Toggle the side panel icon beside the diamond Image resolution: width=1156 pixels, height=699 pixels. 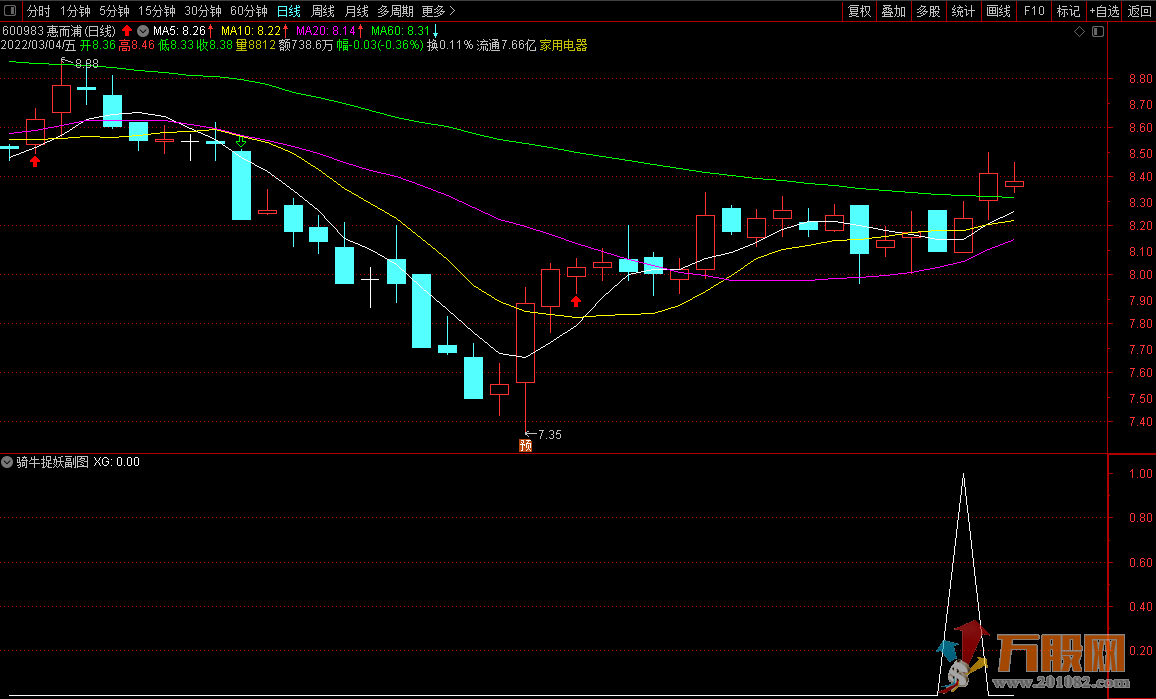point(1098,32)
